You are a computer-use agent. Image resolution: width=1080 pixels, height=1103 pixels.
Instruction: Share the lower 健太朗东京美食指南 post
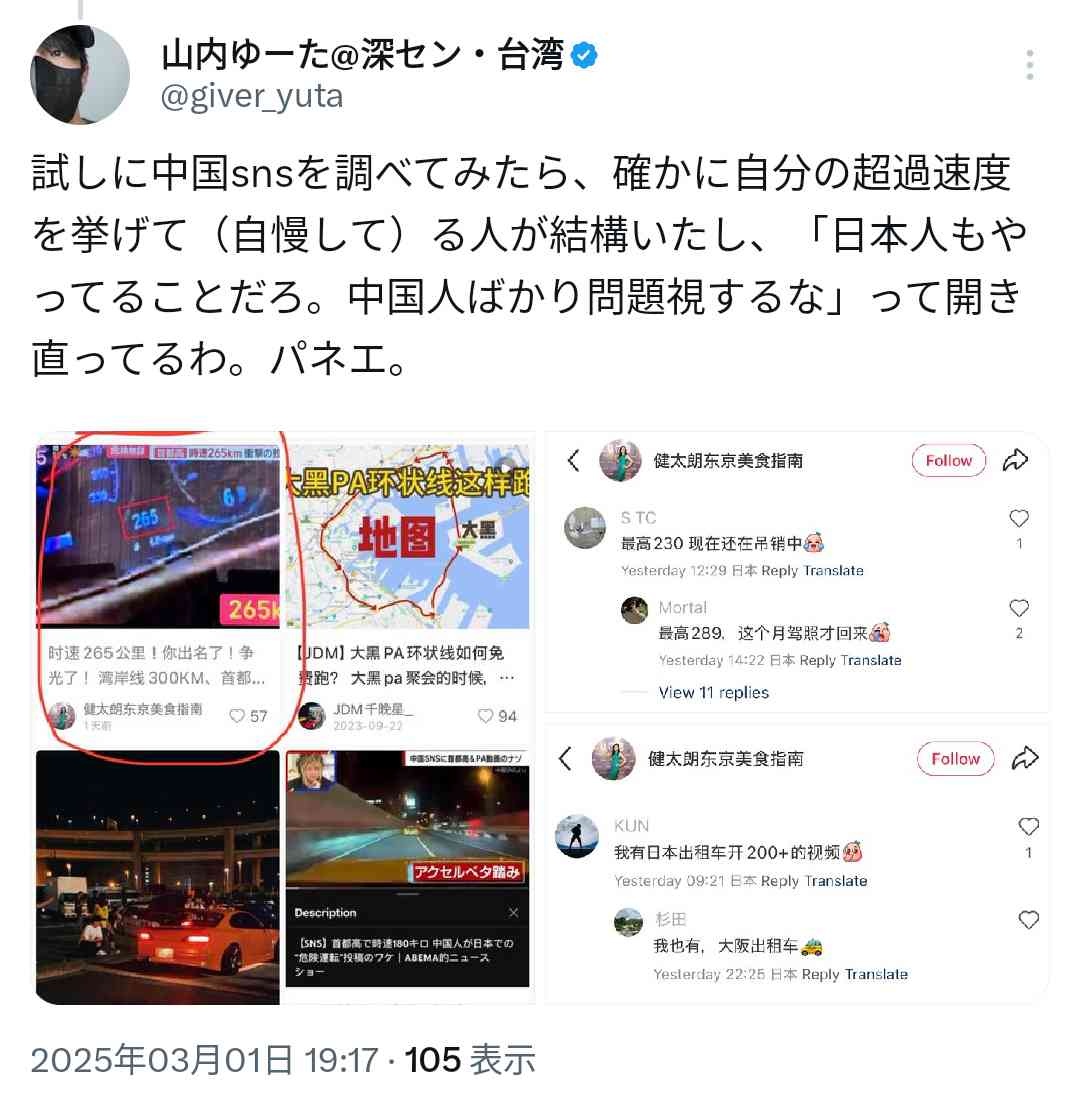(1024, 758)
